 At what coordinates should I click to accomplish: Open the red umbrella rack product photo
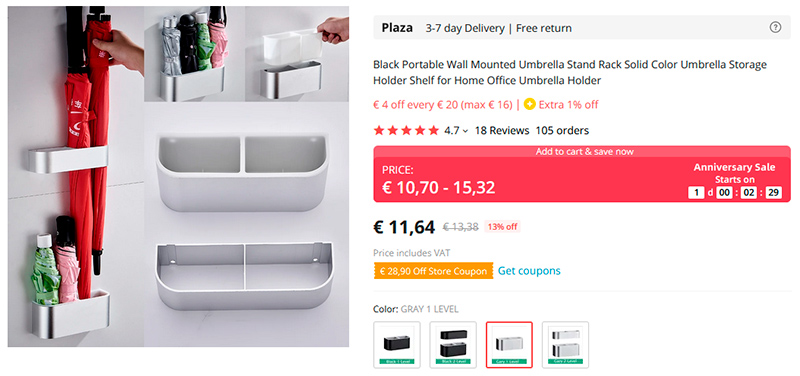tap(76, 177)
